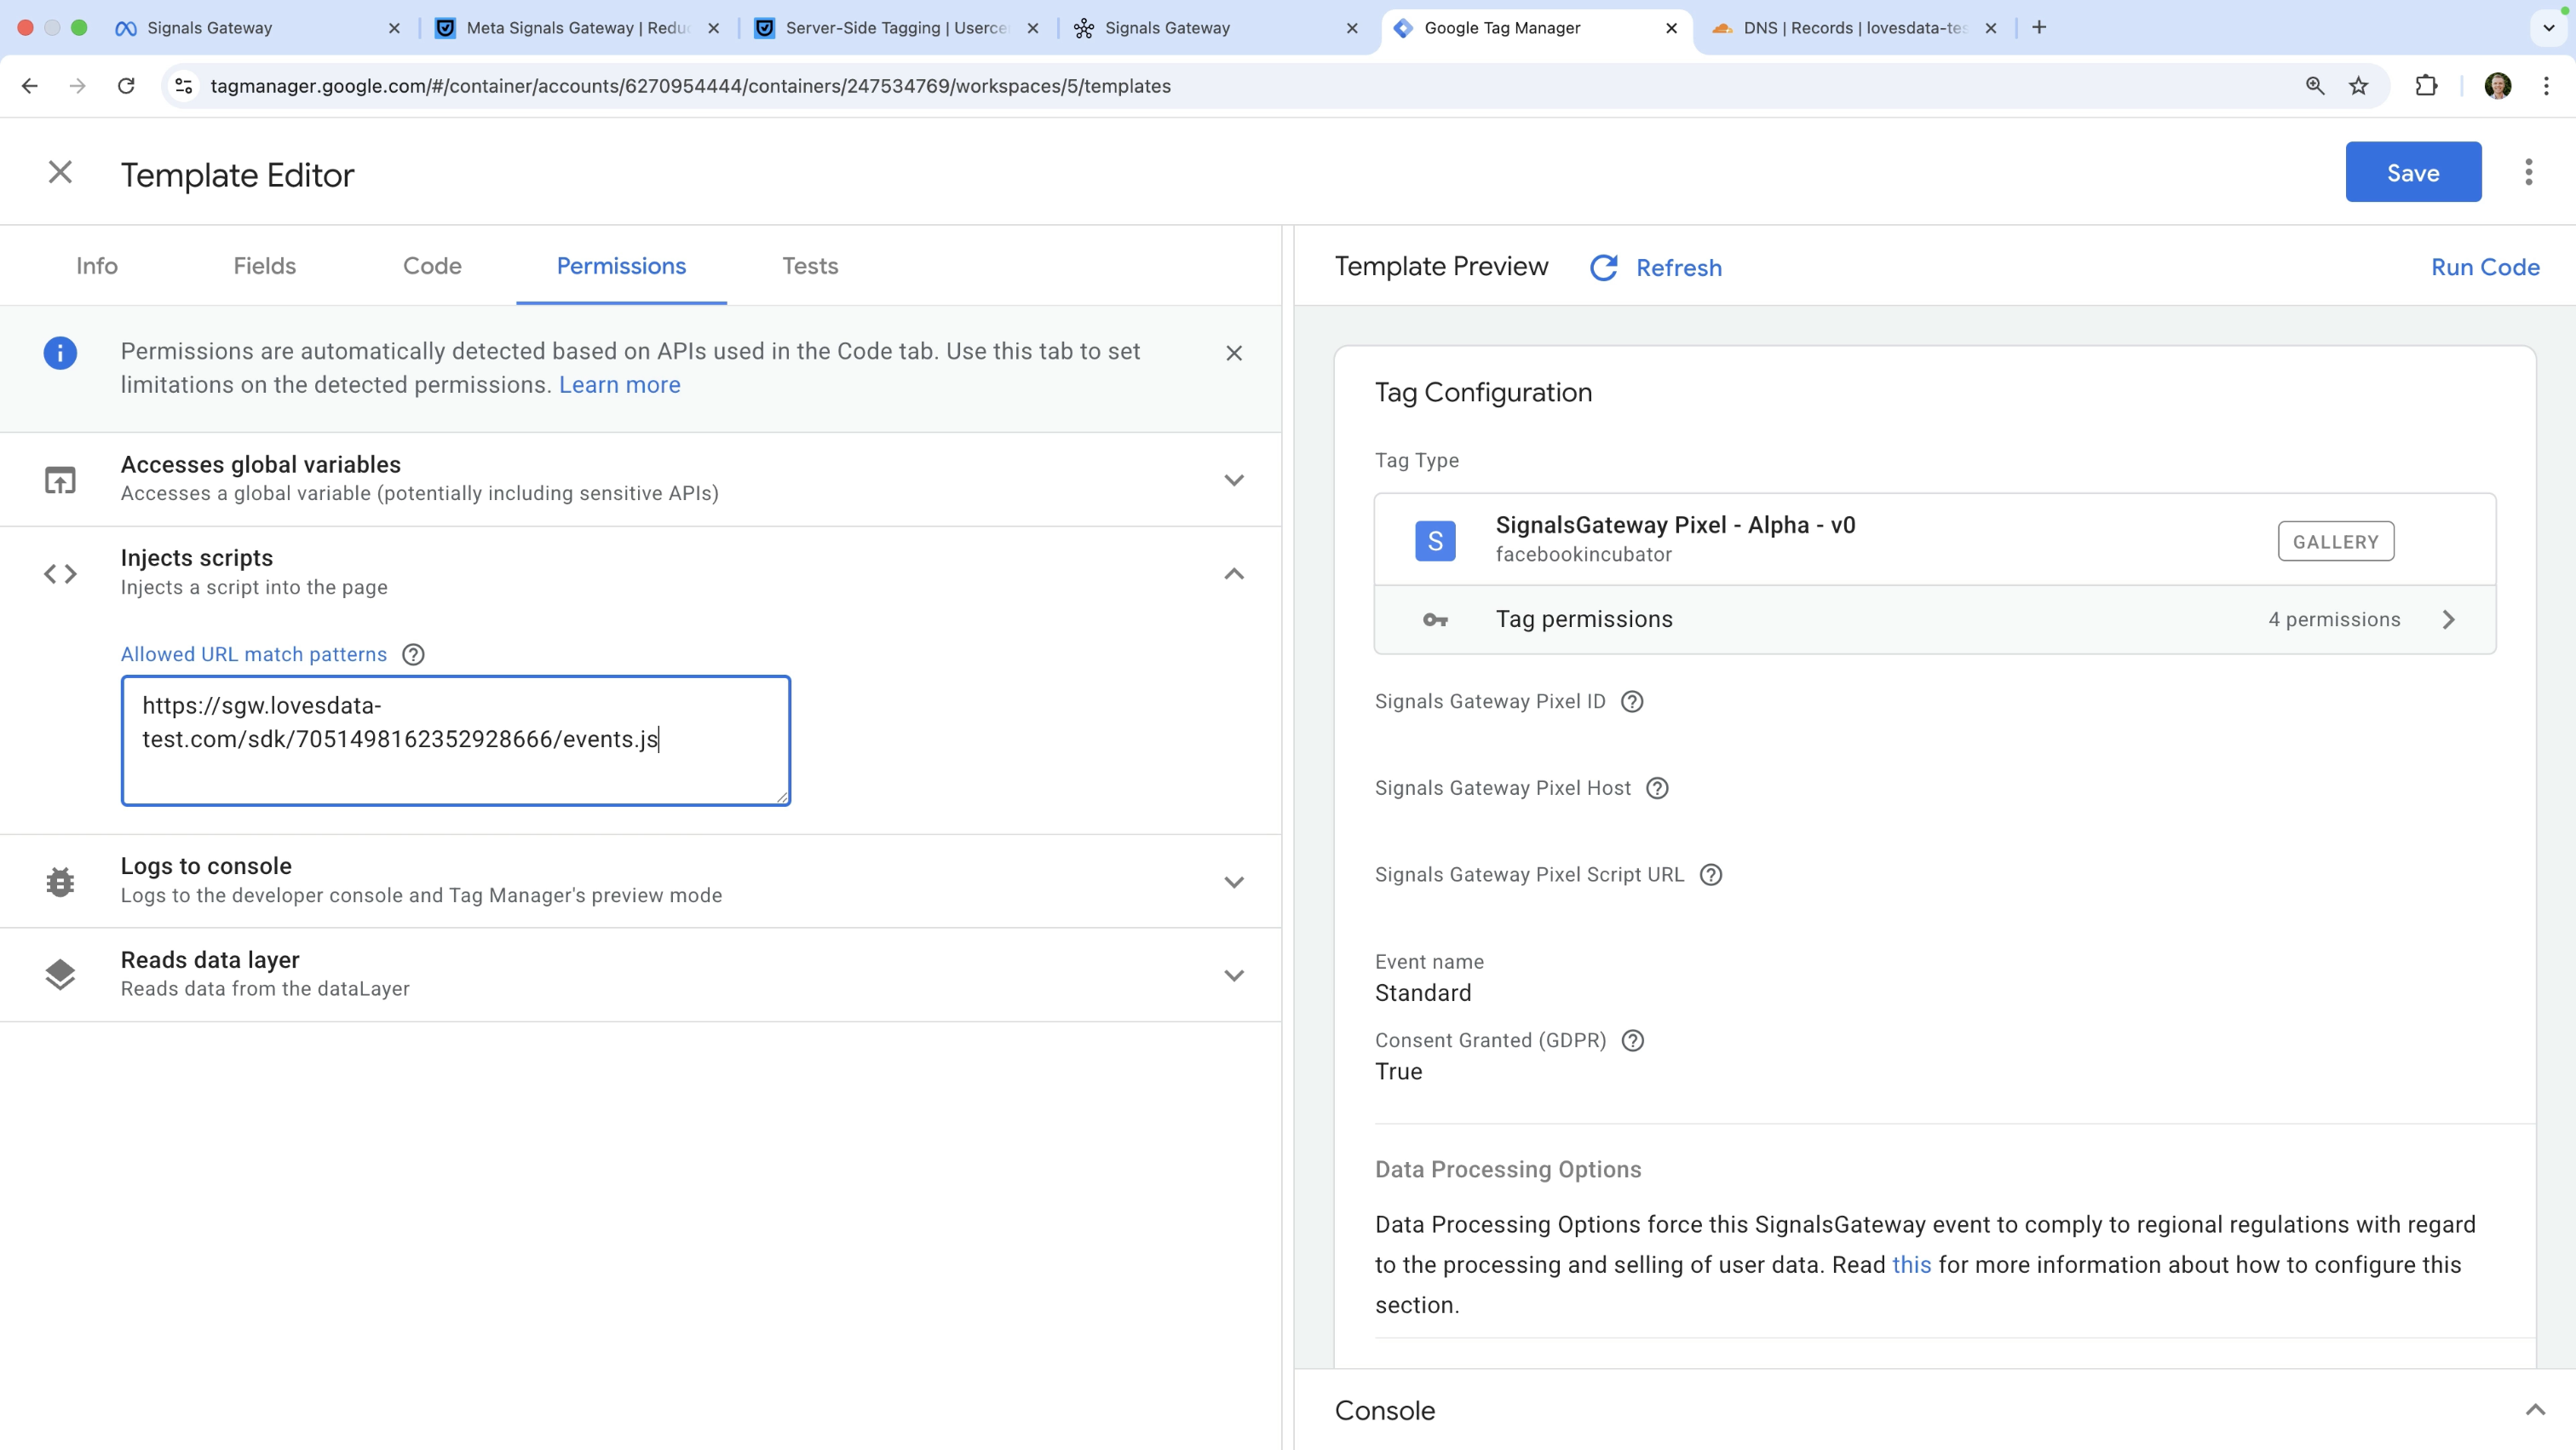The height and width of the screenshot is (1450, 2576).
Task: Open help for Signals Gateway Pixel ID
Action: click(1632, 701)
